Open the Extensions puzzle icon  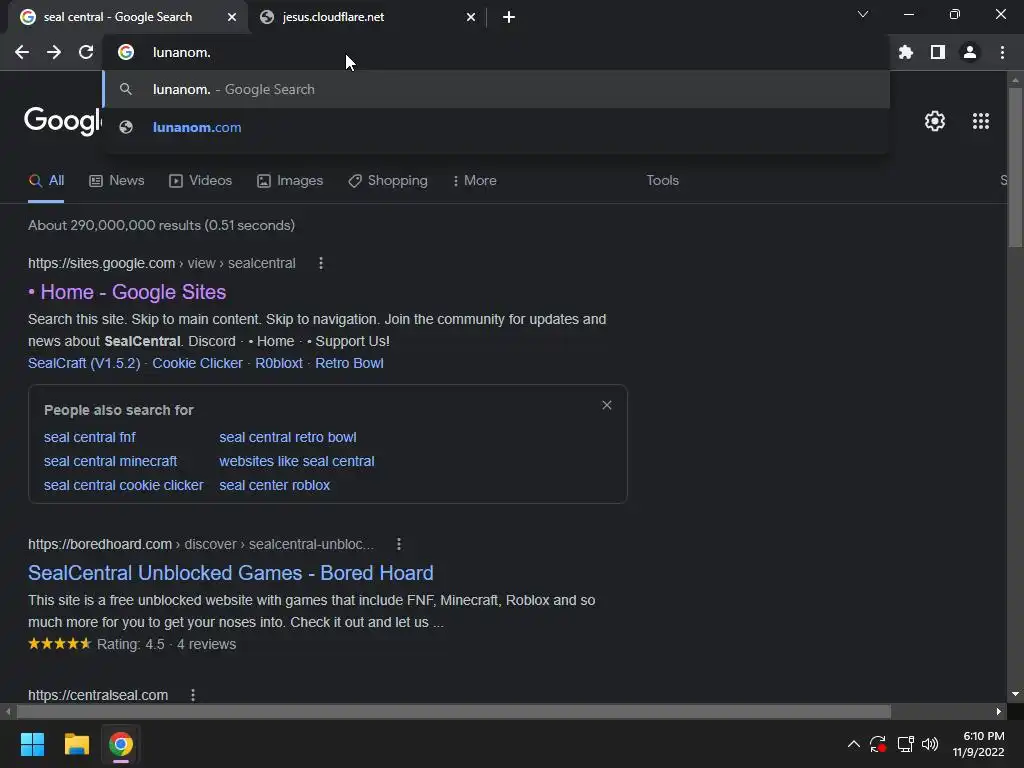[906, 52]
